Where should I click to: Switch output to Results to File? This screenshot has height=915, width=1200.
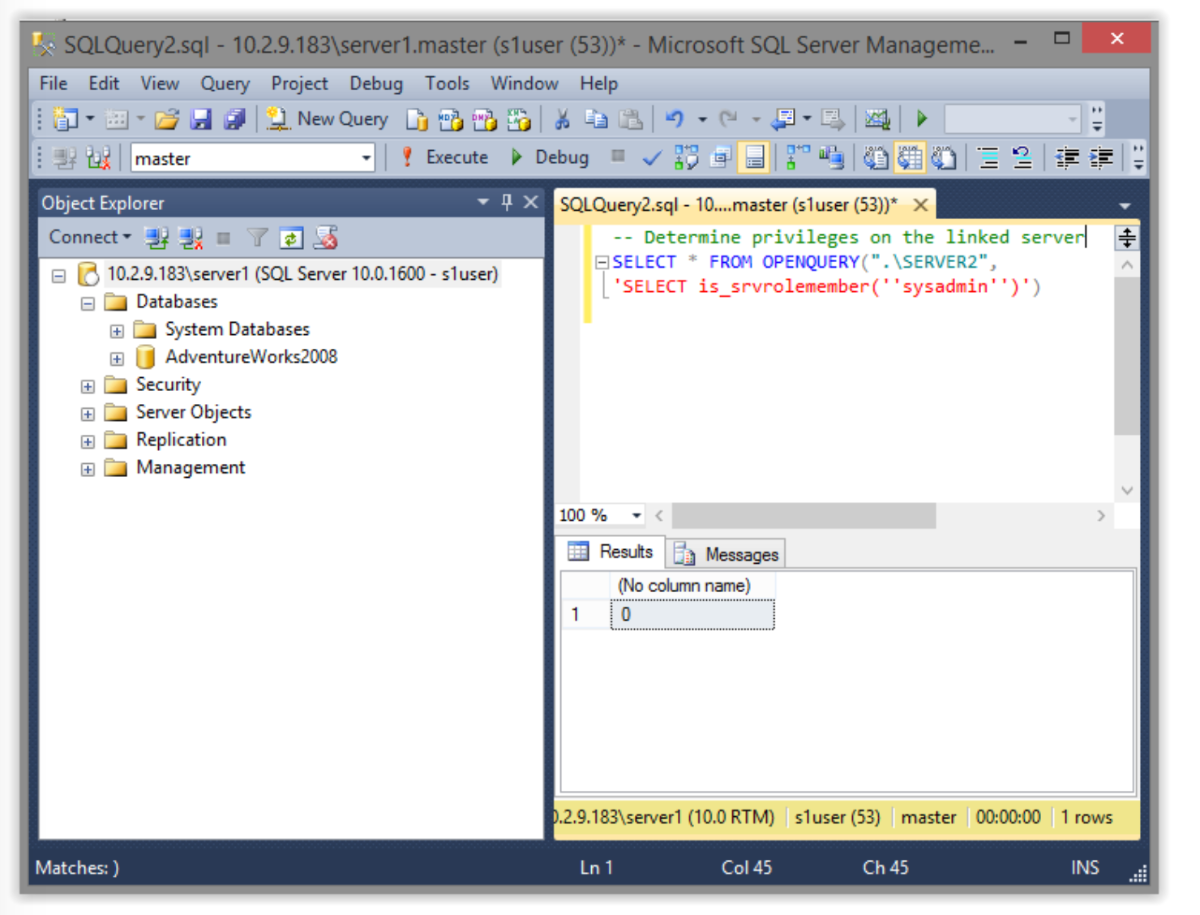[x=943, y=158]
